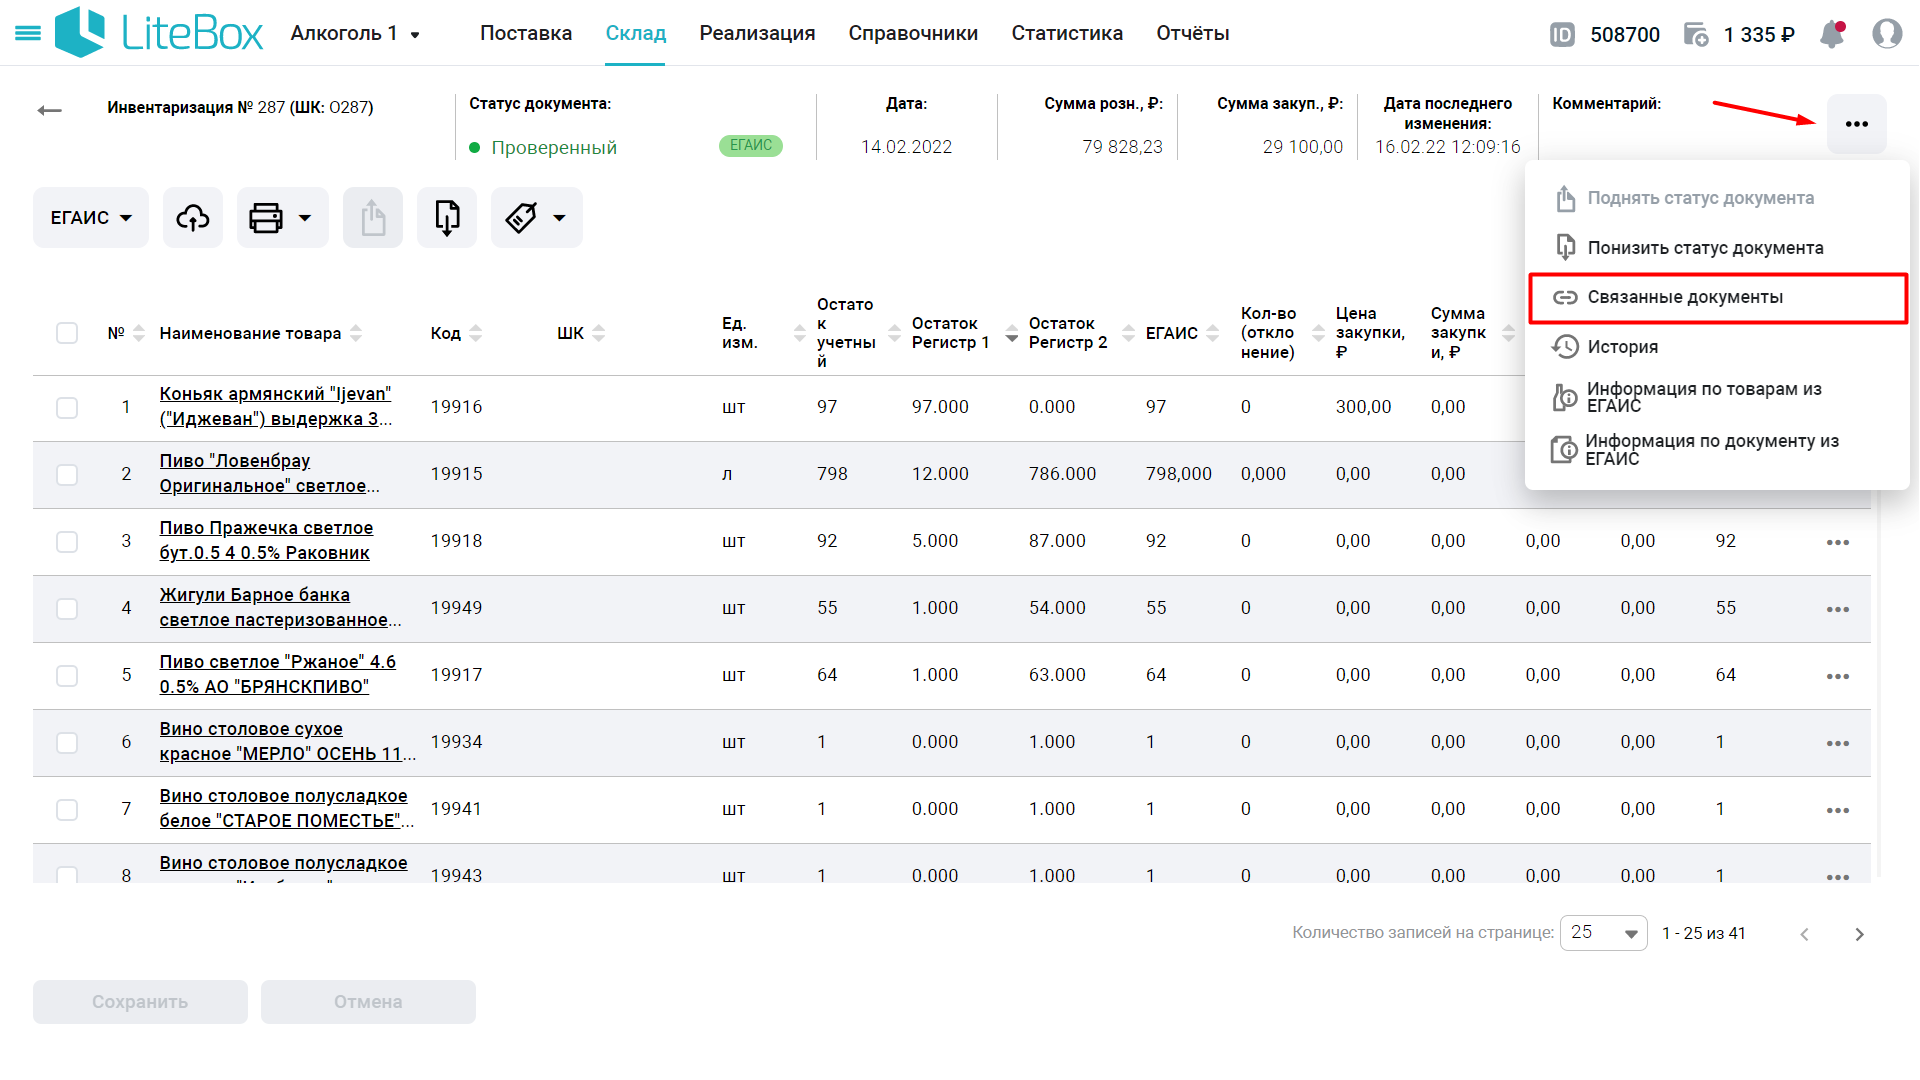Sort by Ед. изм. column arrow
The width and height of the screenshot is (1920, 1080).
[x=800, y=333]
